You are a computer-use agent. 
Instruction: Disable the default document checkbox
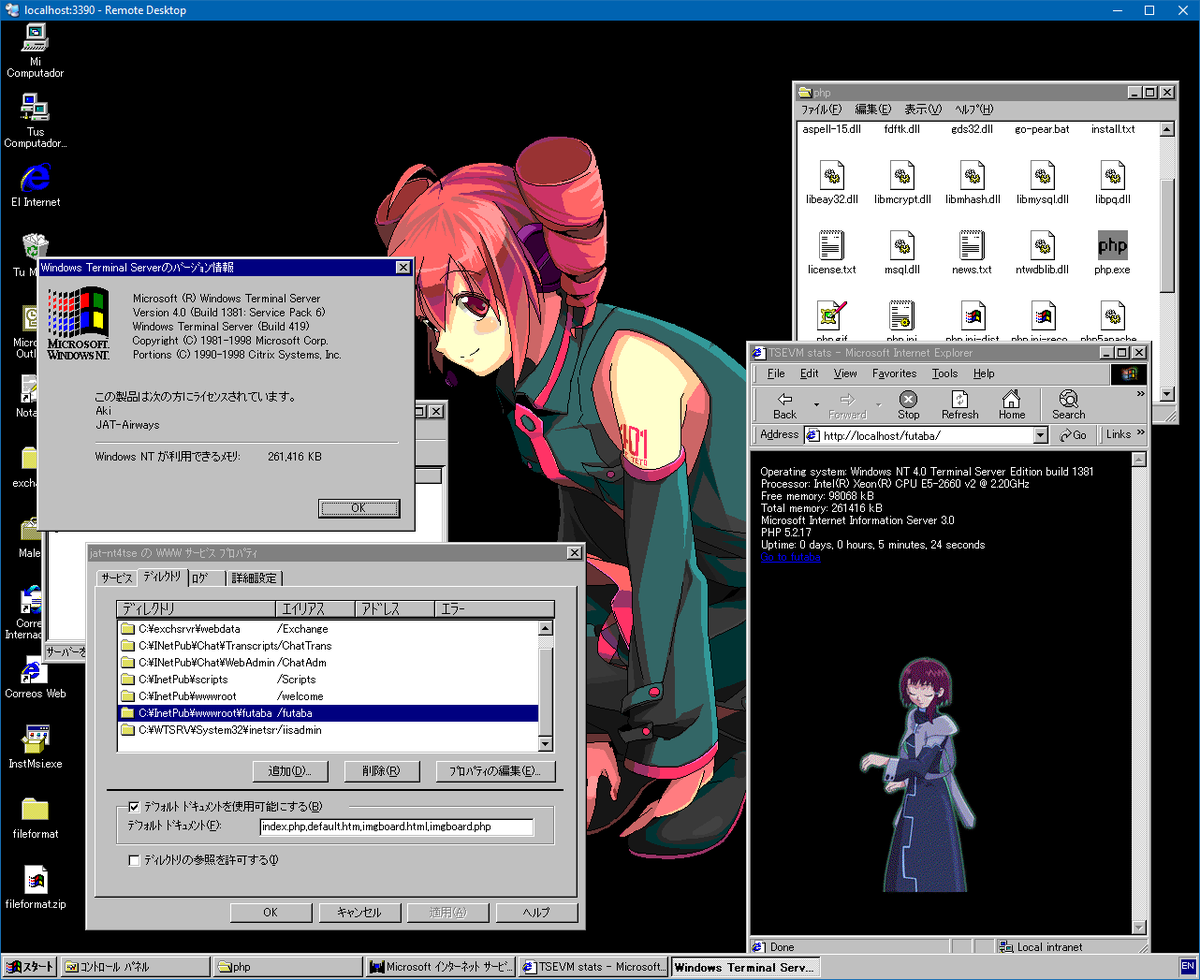click(x=134, y=806)
